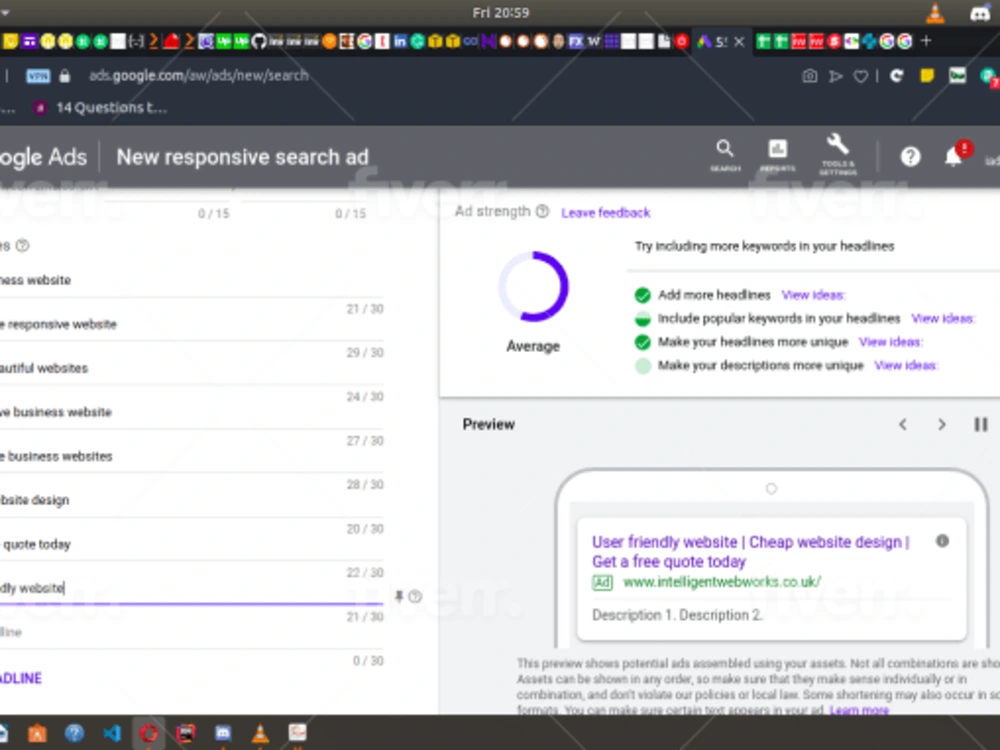Open the Help app in the taskbar
This screenshot has width=1000, height=750.
click(74, 733)
